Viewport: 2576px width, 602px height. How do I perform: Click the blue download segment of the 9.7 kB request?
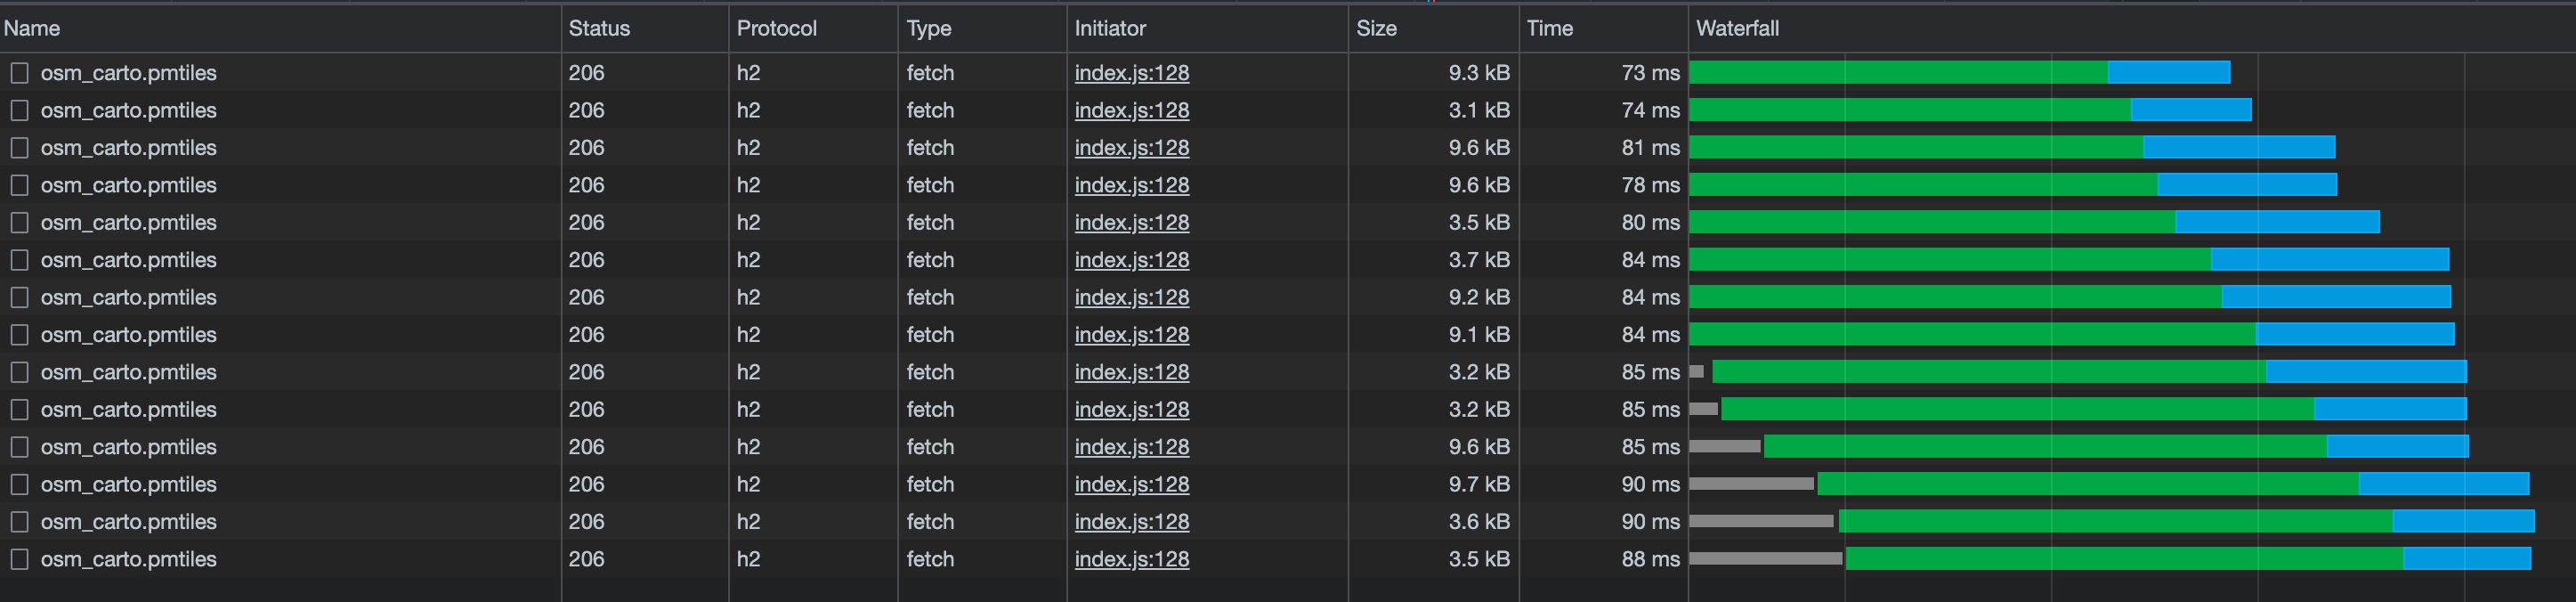[x=2442, y=484]
